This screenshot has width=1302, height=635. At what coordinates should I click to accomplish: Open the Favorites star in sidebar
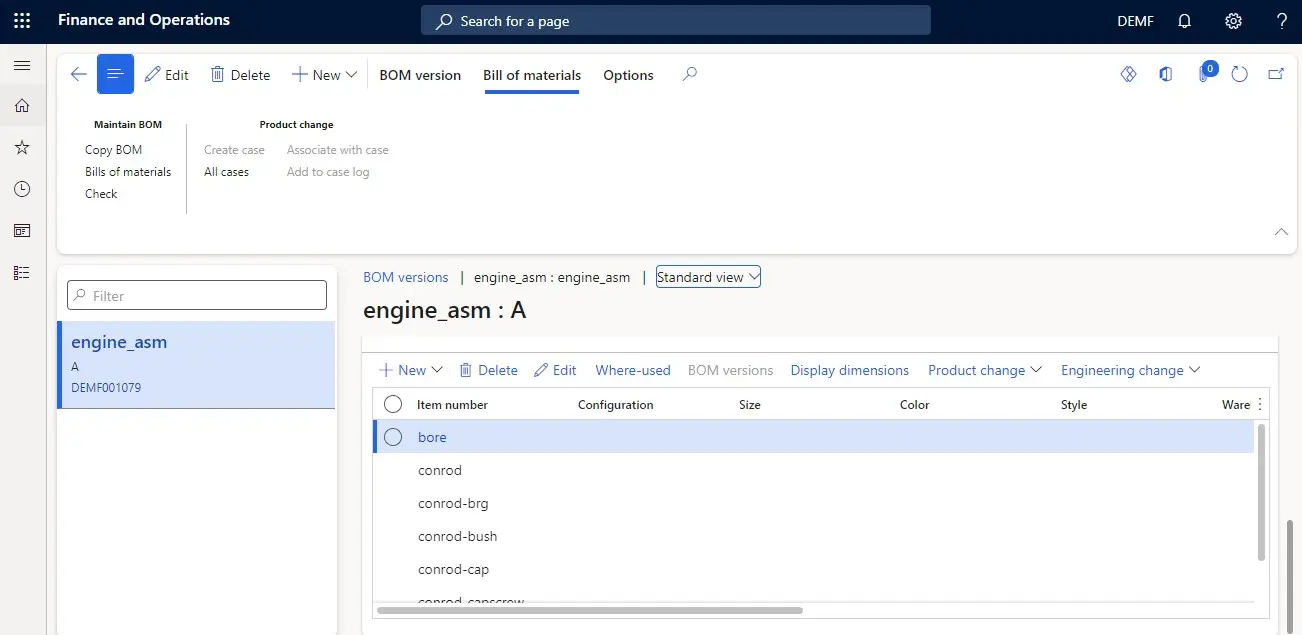(22, 148)
